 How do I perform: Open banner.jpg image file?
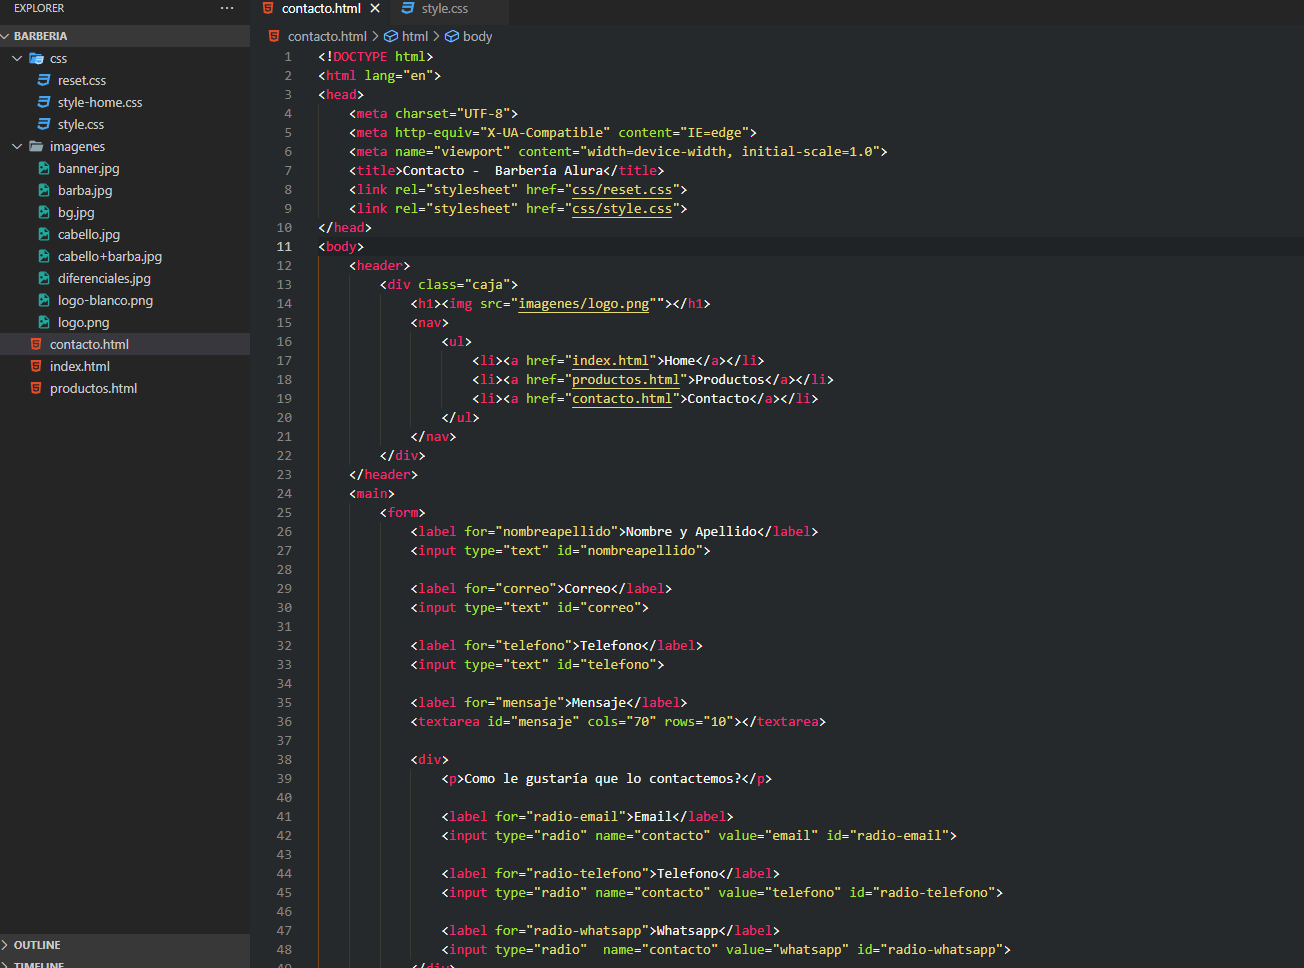point(89,168)
